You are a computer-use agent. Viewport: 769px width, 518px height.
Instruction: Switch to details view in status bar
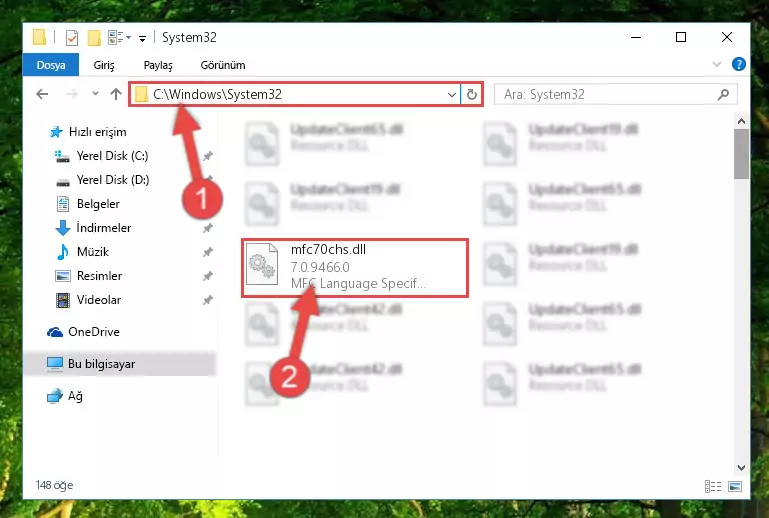pos(713,486)
